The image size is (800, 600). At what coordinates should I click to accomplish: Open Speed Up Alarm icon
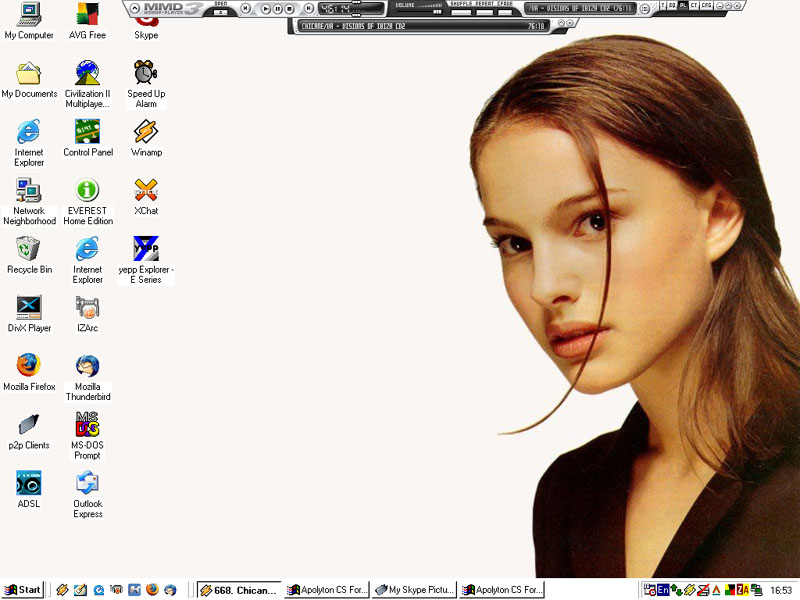coord(146,73)
